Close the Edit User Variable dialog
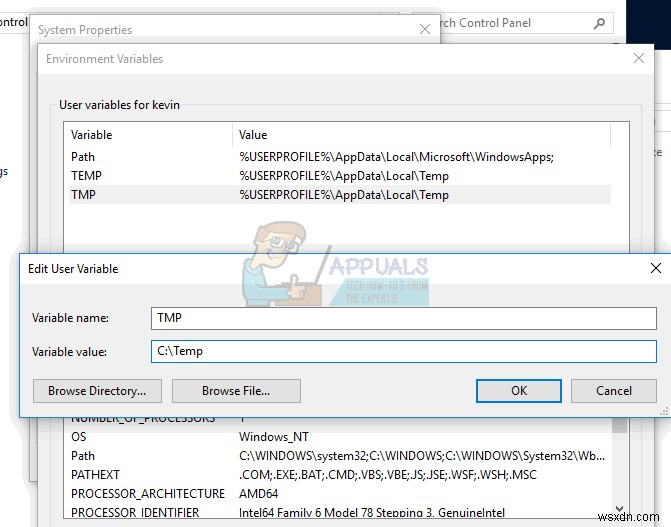Screen dimensions: 671x527 tap(656, 268)
